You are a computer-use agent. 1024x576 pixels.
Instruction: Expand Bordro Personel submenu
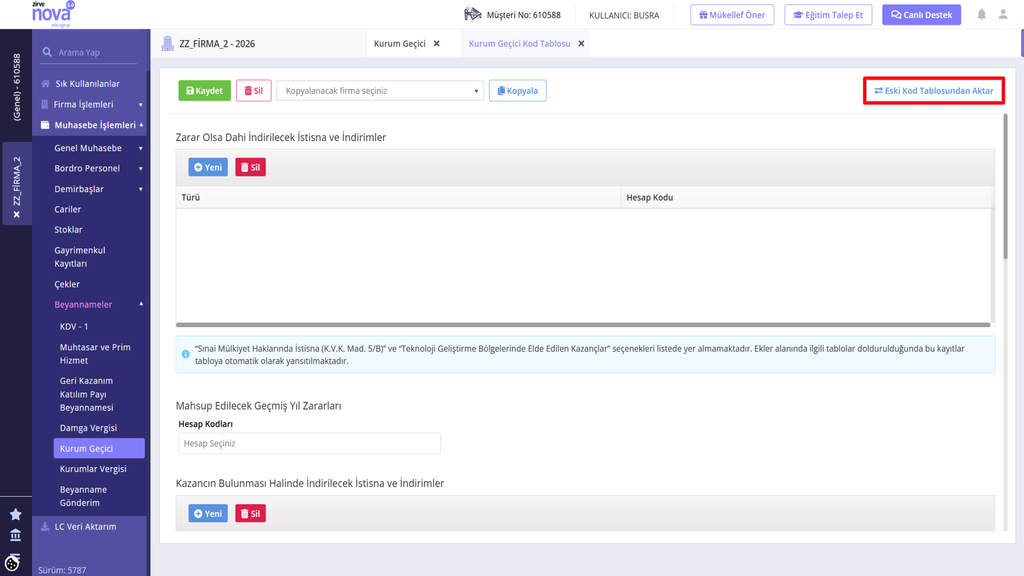(x=140, y=168)
